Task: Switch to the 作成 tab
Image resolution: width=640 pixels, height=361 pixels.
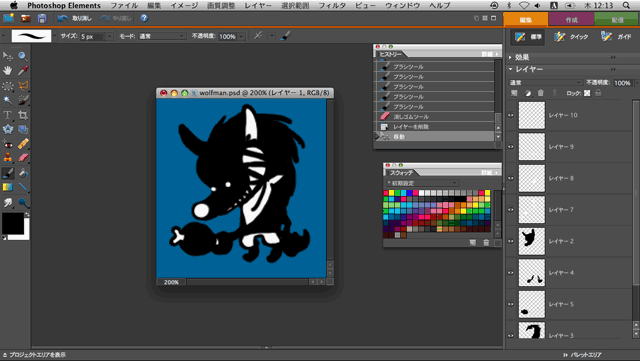Action: [571, 20]
